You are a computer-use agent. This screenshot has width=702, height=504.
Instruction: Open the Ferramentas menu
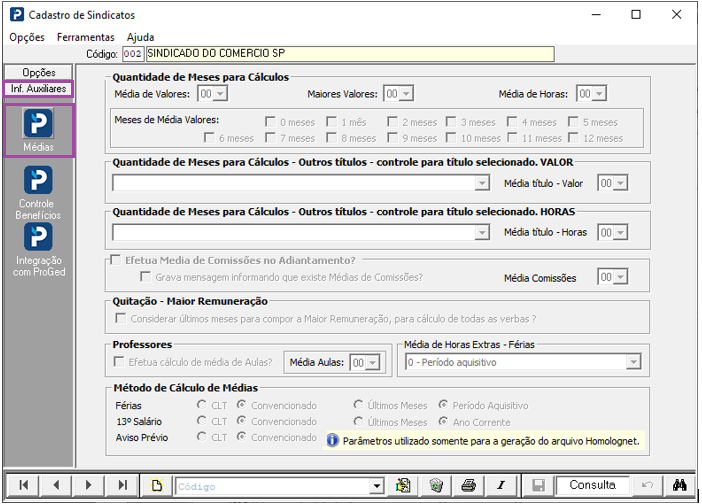click(x=85, y=37)
